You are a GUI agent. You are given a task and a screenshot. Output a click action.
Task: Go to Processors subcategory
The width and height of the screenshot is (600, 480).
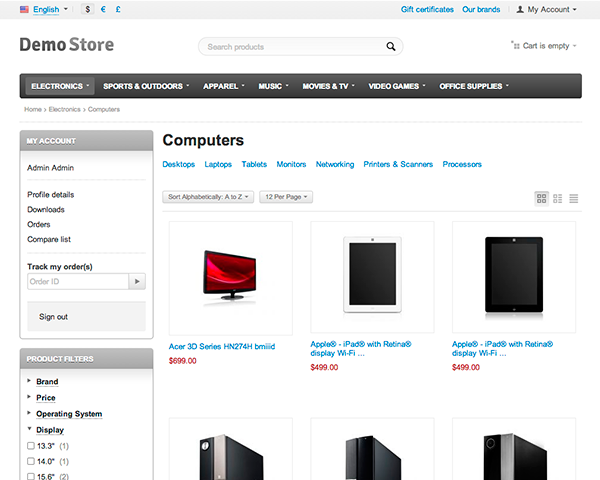coord(462,164)
